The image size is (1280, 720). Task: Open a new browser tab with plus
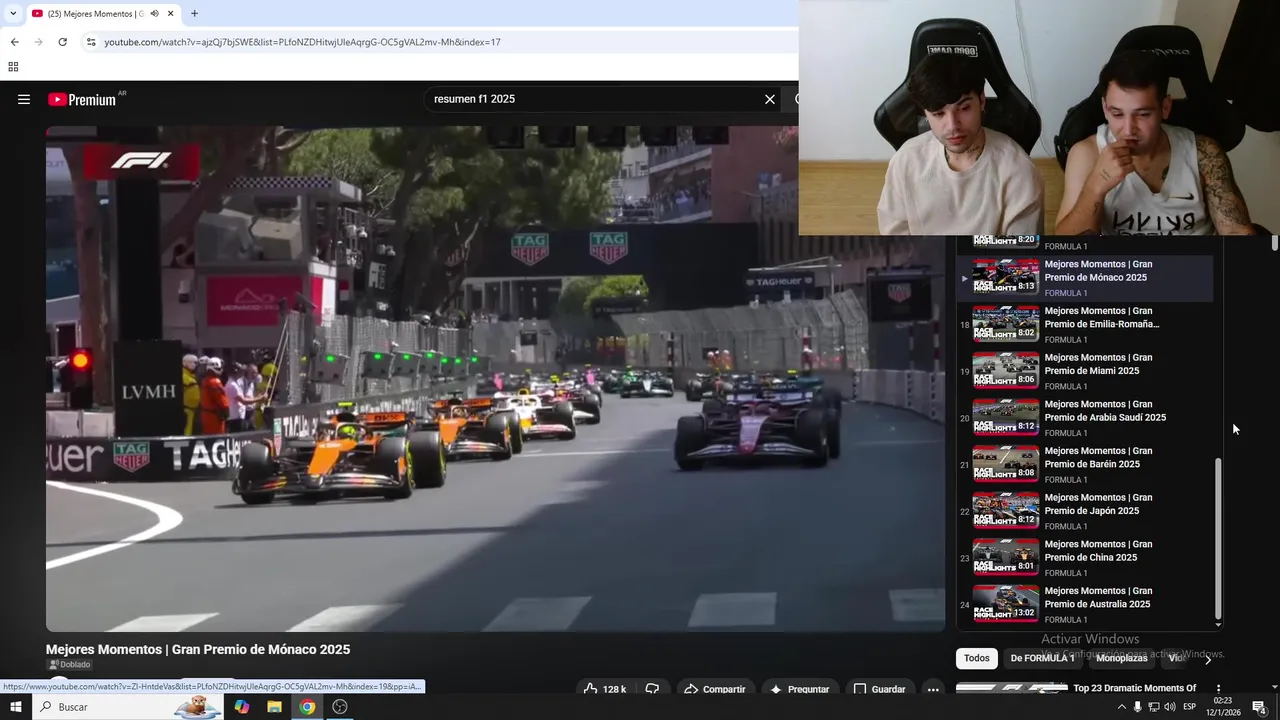pyautogui.click(x=194, y=13)
